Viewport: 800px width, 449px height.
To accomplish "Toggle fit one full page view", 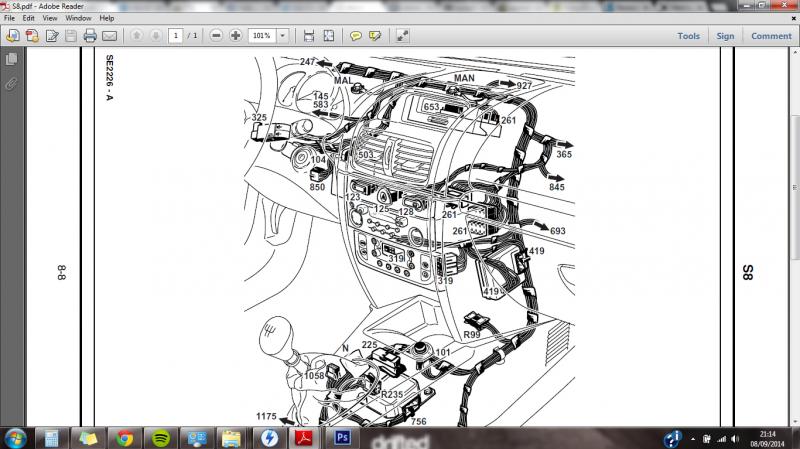I will (330, 36).
